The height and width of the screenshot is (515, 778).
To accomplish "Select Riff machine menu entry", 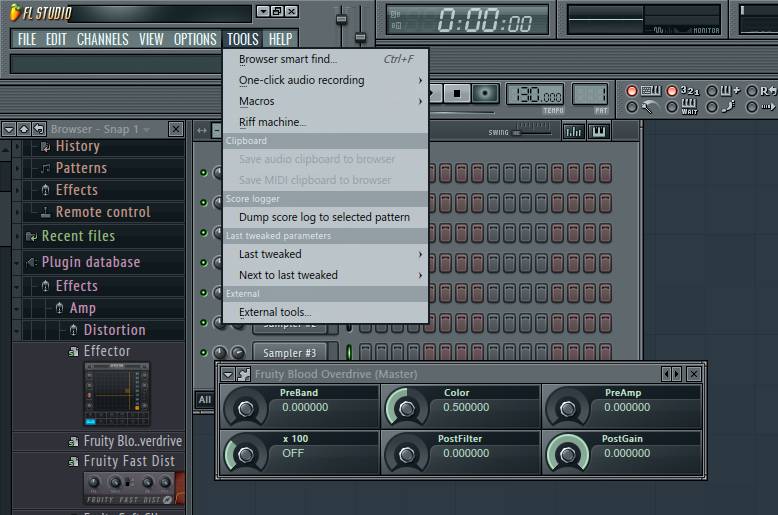I will coord(325,122).
